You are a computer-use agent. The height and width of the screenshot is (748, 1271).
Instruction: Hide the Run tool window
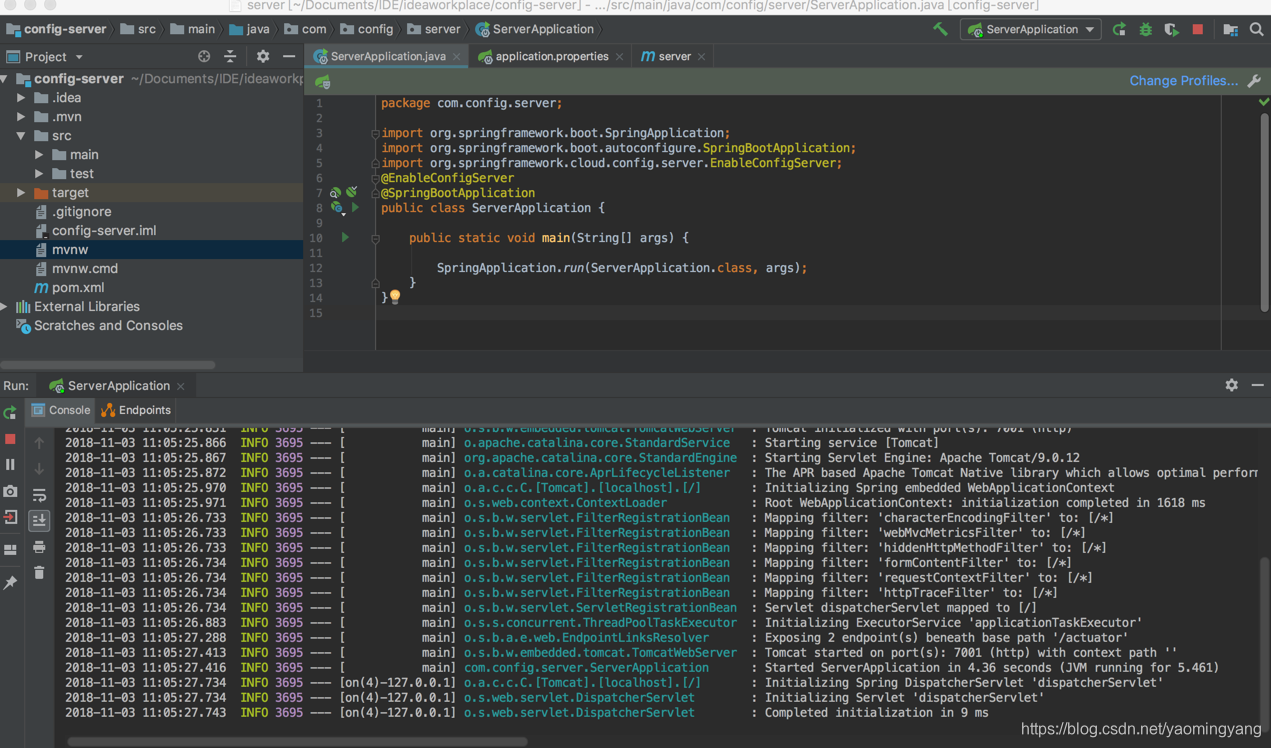coord(1257,385)
